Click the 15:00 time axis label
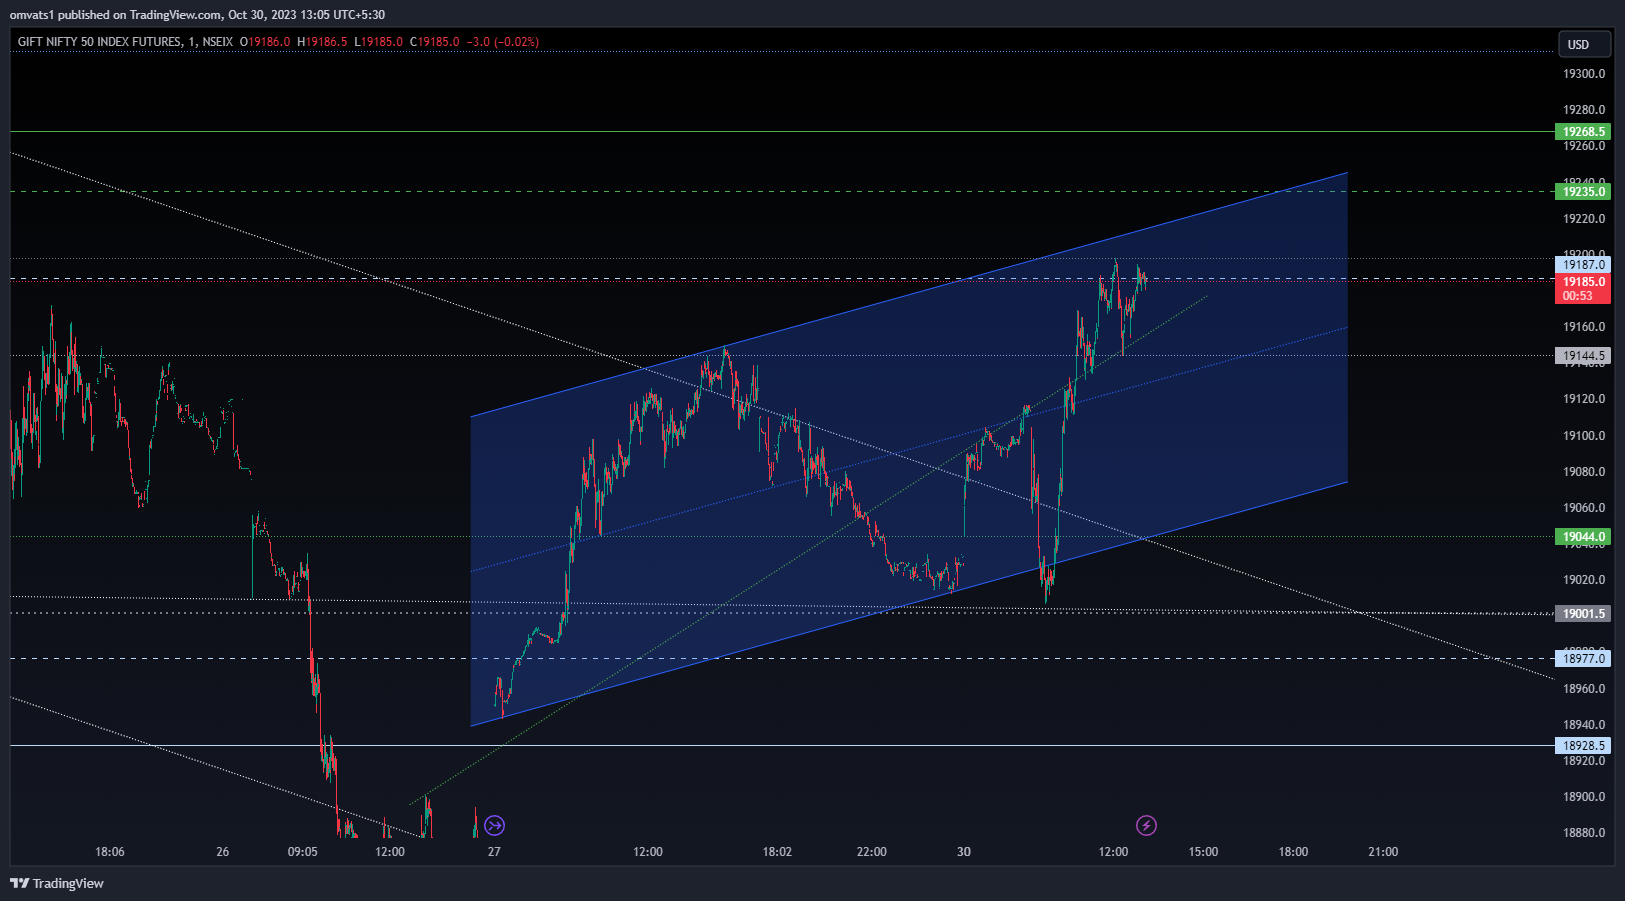The image size is (1625, 901). [1203, 852]
